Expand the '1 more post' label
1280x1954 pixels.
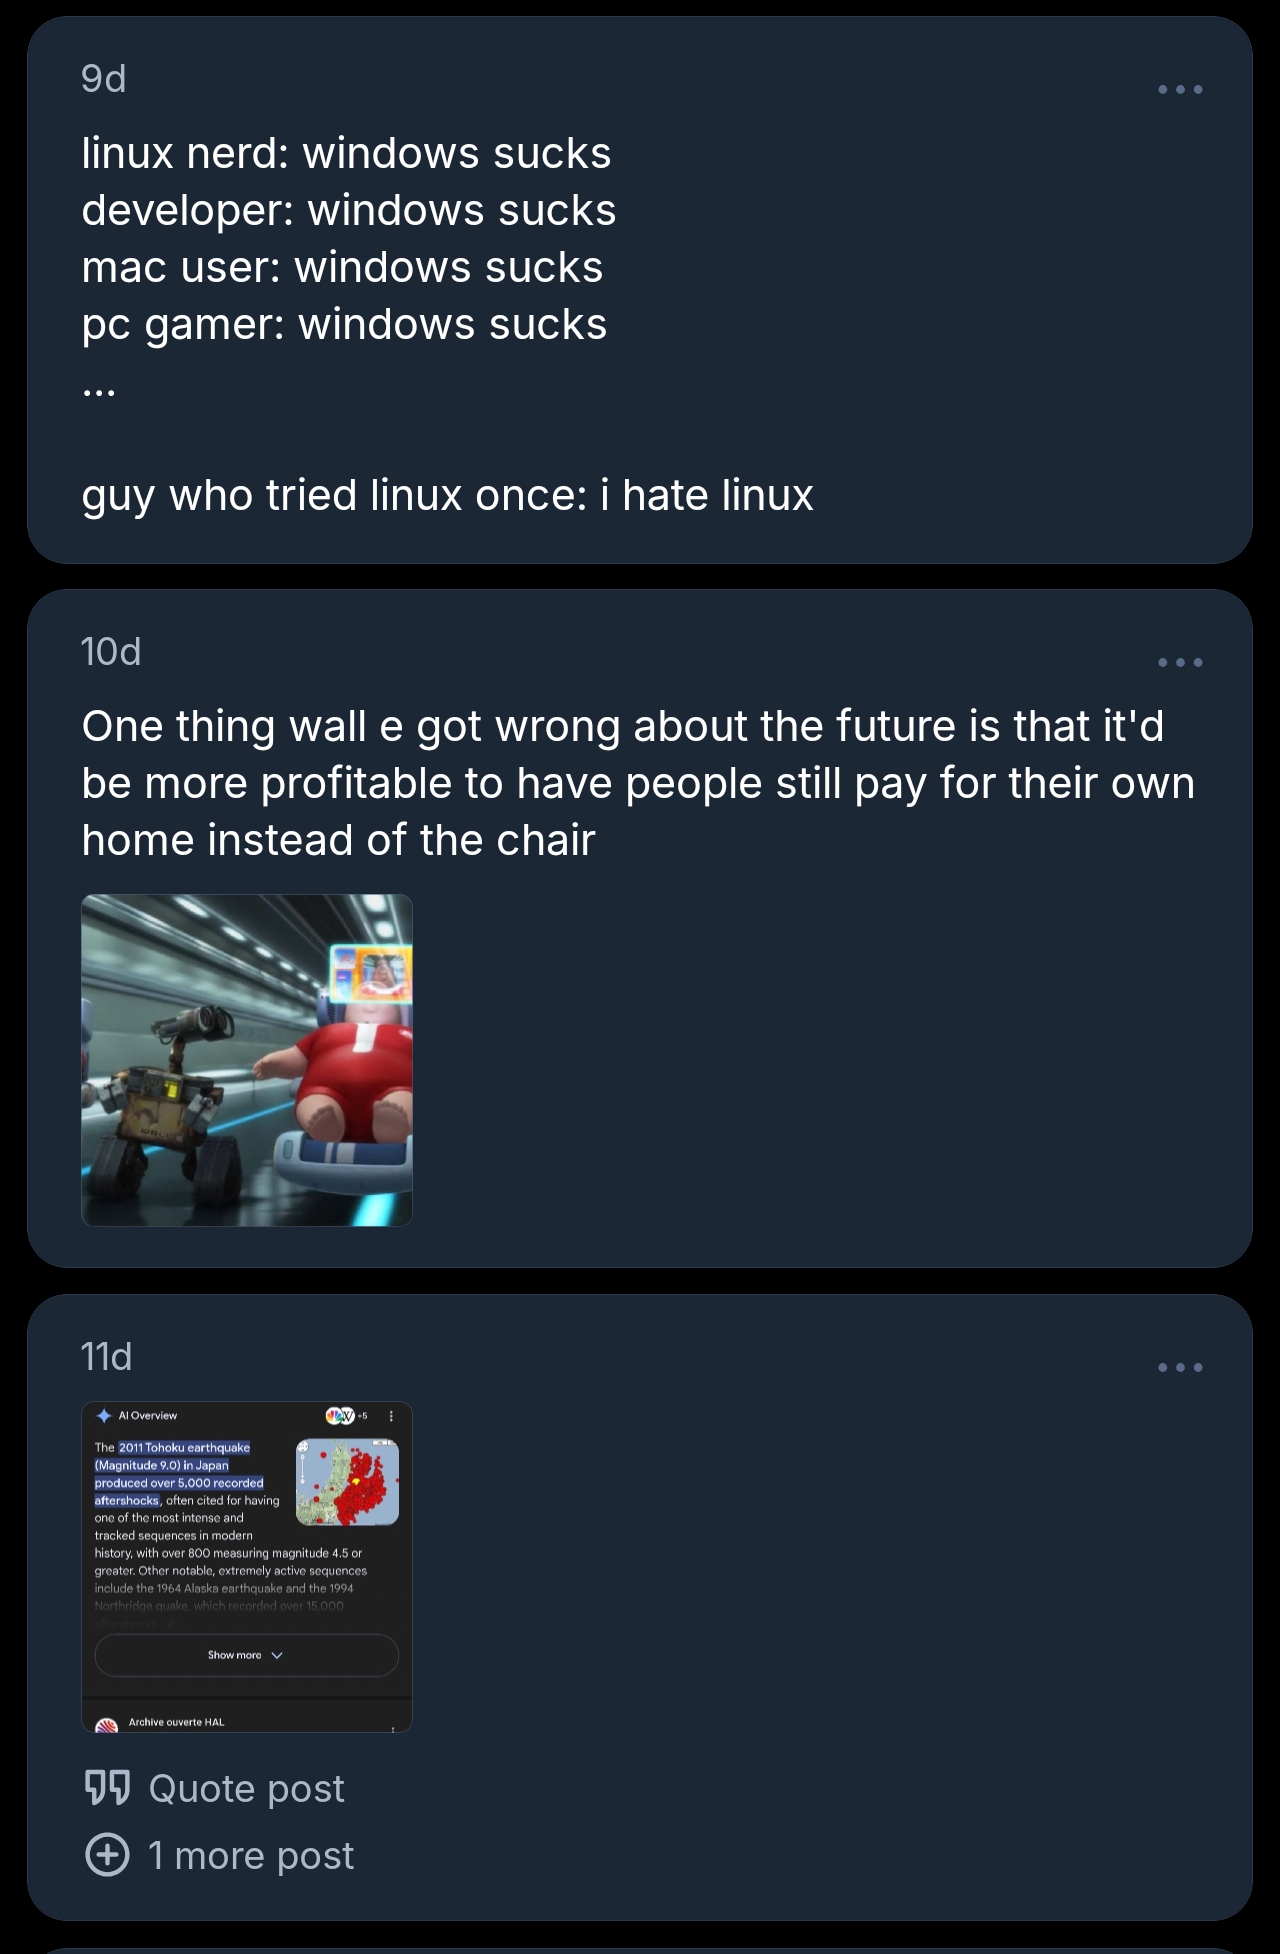tap(251, 1856)
